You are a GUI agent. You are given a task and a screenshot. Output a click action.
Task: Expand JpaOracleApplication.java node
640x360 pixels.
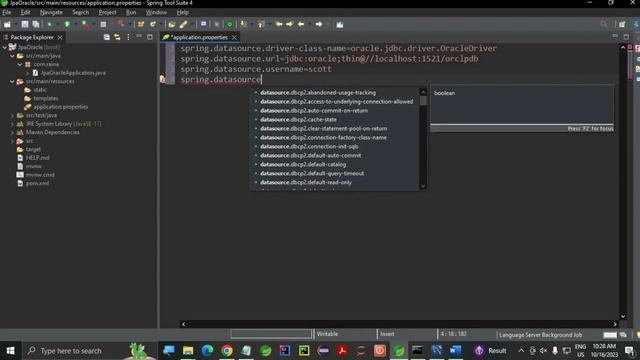coord(28,73)
